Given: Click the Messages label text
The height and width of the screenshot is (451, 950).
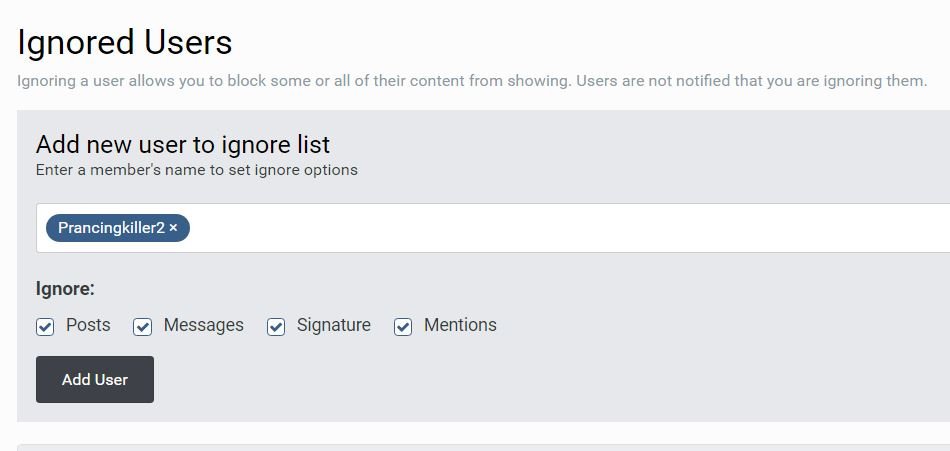Looking at the screenshot, I should pyautogui.click(x=203, y=325).
